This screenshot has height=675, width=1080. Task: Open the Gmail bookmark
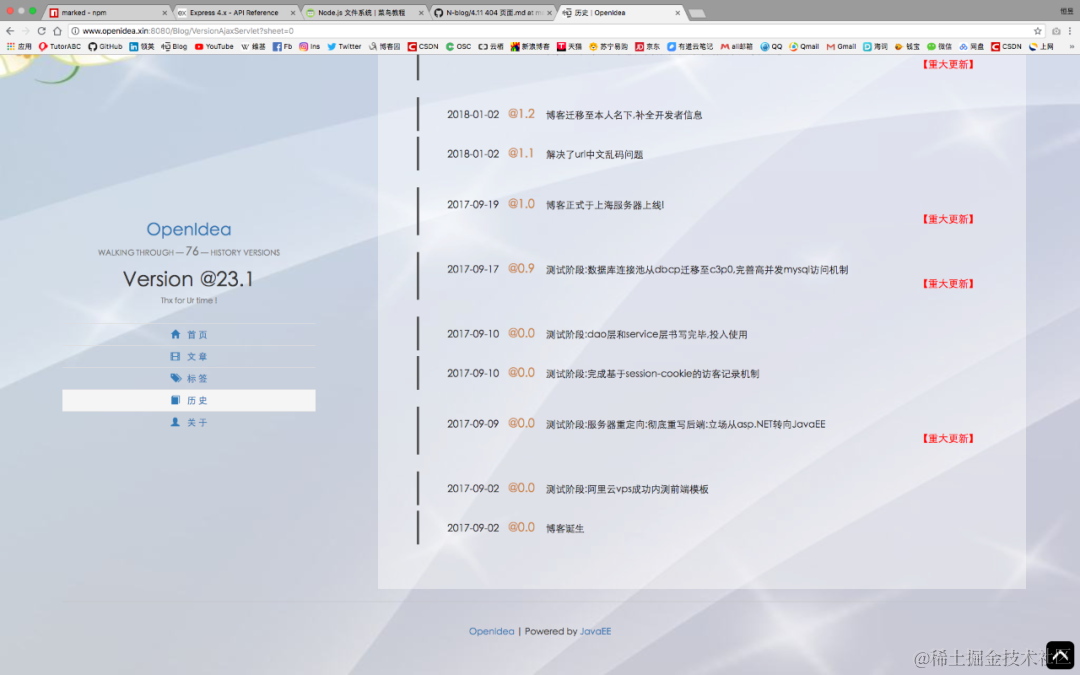click(x=841, y=47)
